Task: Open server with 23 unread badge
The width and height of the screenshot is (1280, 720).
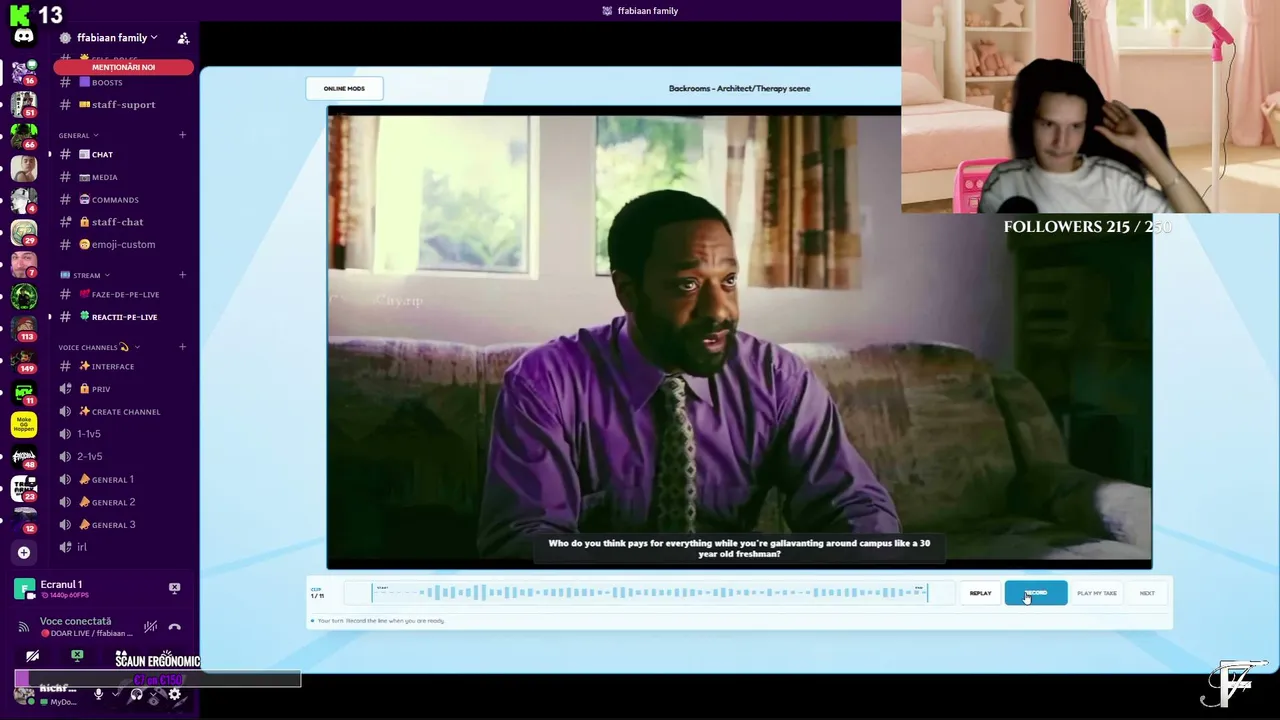Action: 24,488
